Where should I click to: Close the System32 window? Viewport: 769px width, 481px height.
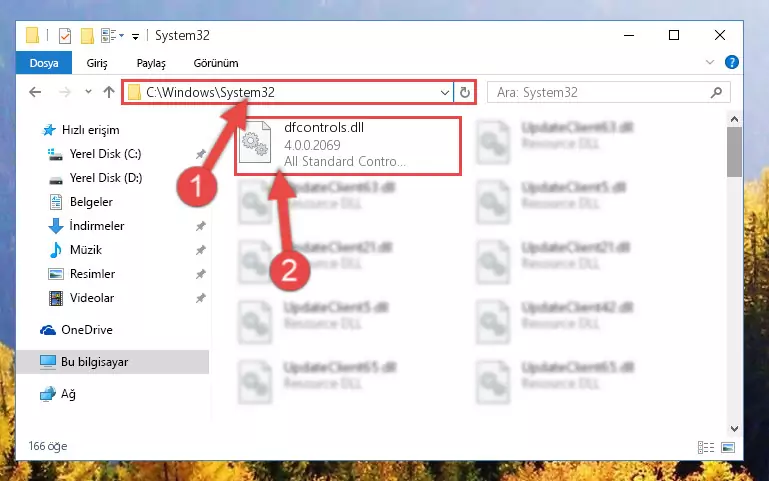[x=719, y=35]
